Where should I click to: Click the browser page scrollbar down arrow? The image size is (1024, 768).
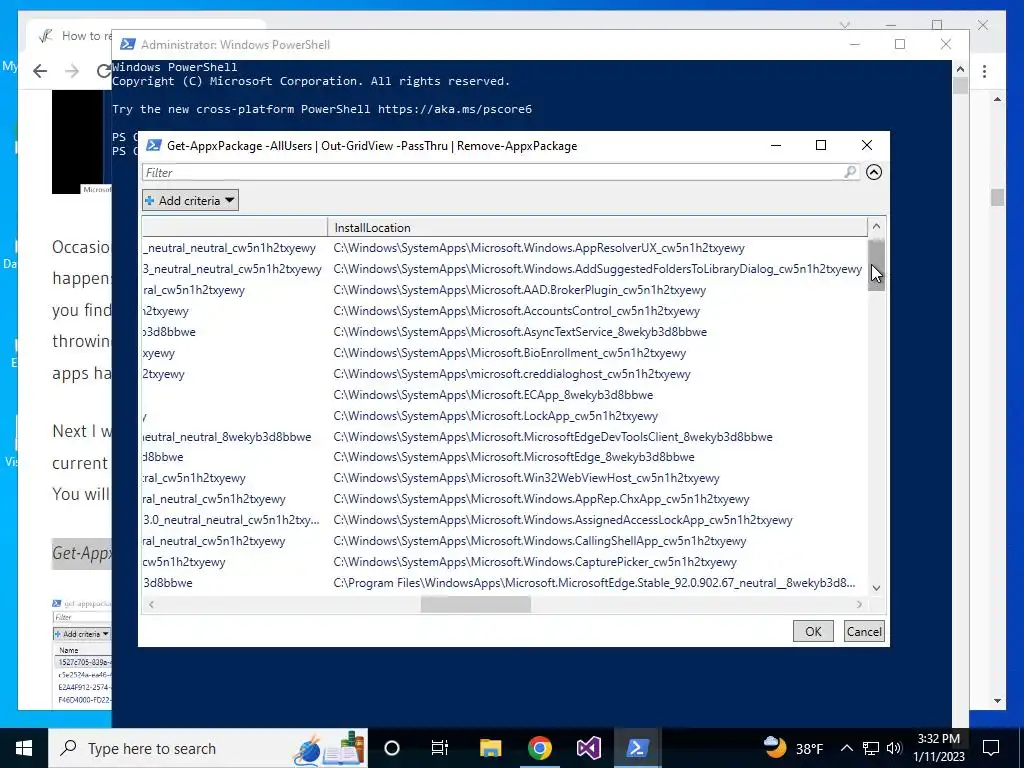(997, 701)
